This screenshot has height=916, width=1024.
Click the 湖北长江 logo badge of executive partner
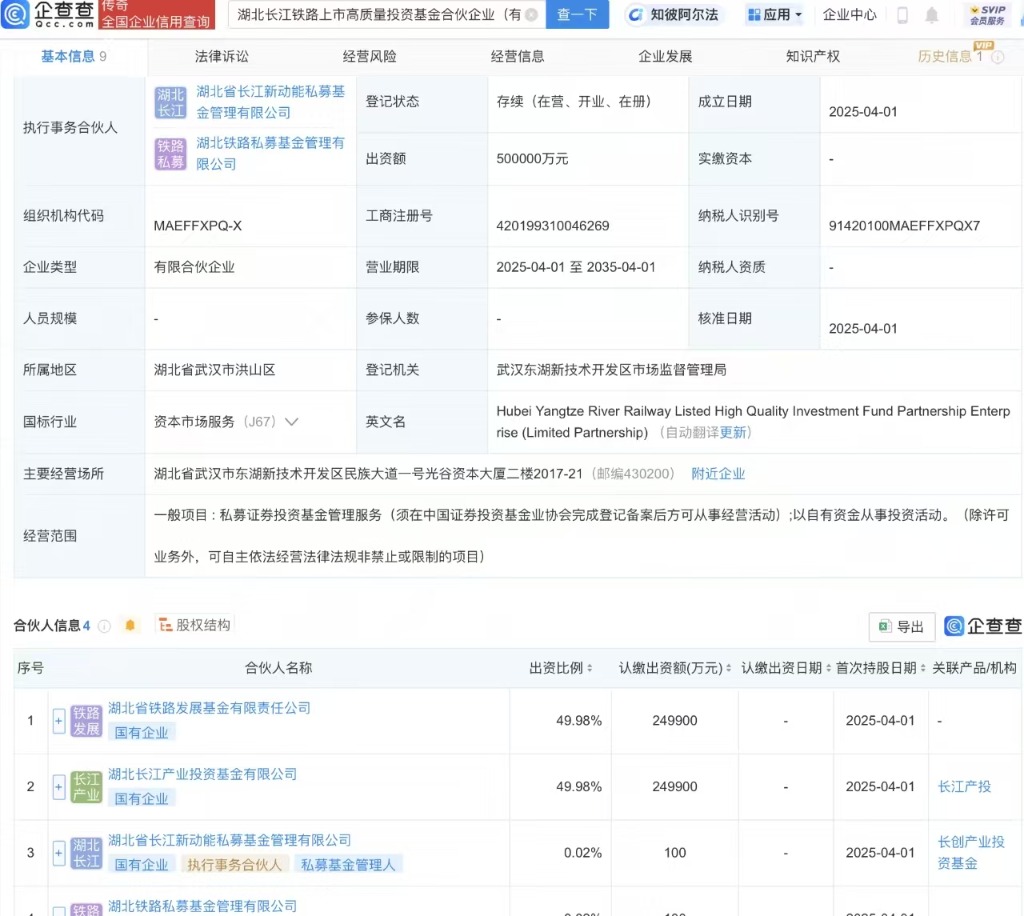(x=170, y=102)
